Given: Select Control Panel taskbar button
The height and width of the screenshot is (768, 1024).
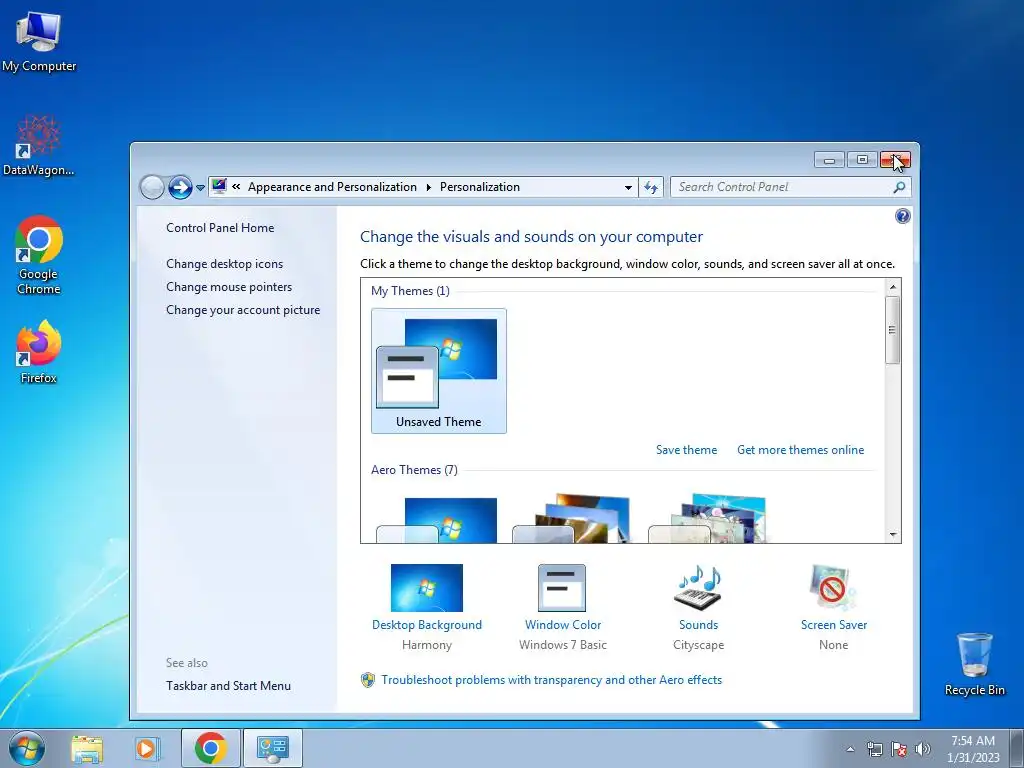Looking at the screenshot, I should click(272, 748).
